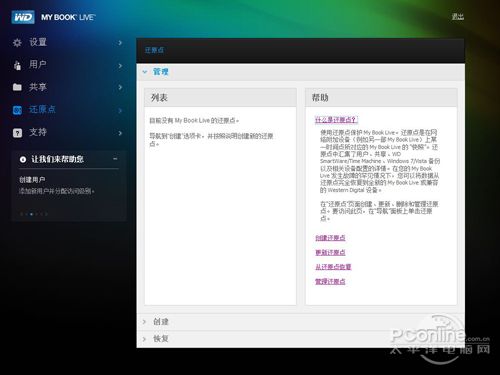Click the question mark icon beside 支持
The image size is (500, 375).
(x=17, y=133)
